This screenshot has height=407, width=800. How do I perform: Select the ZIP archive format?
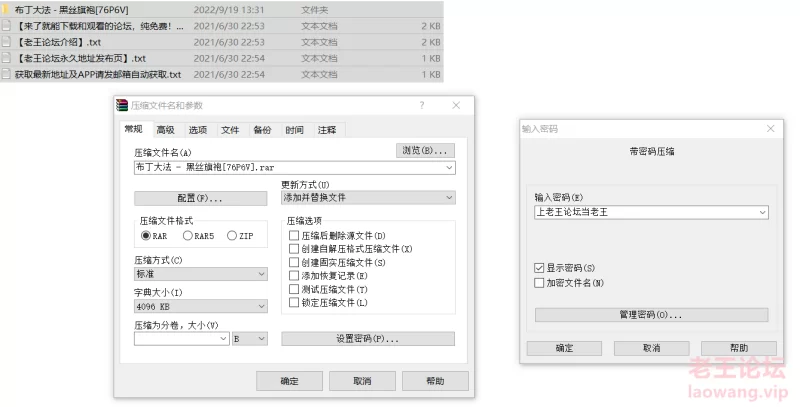point(232,236)
